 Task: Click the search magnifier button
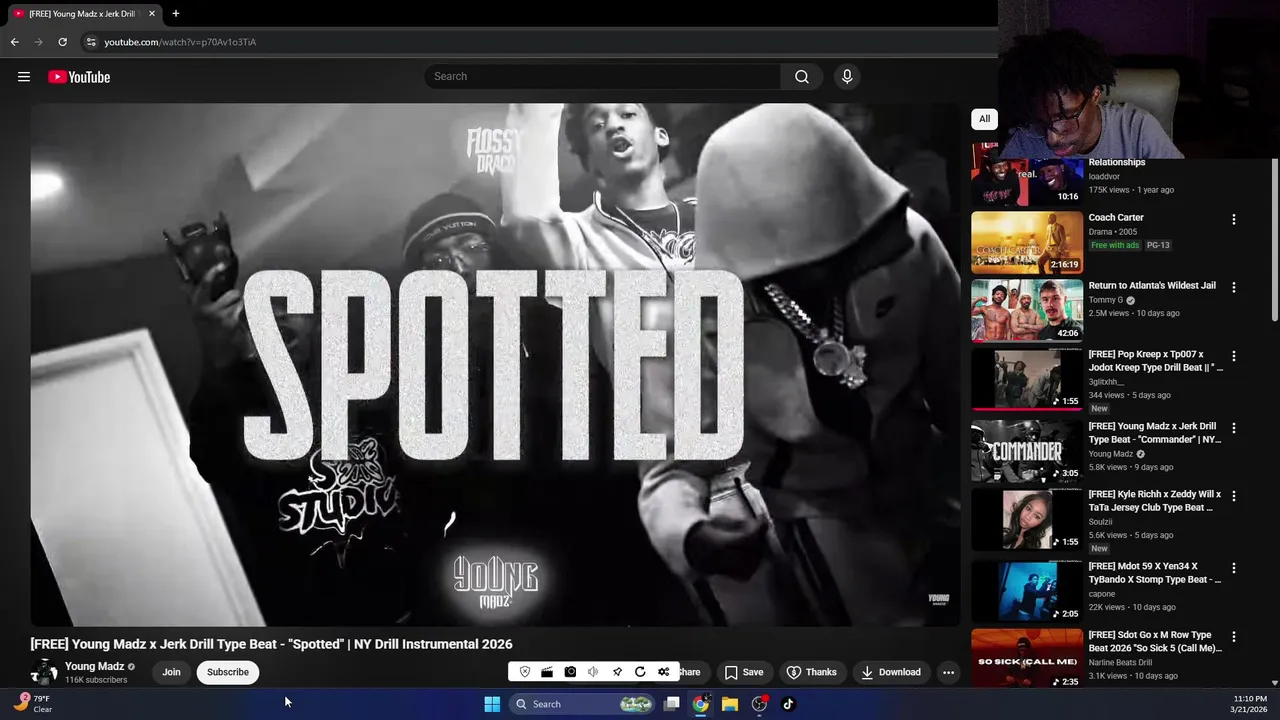tap(802, 77)
